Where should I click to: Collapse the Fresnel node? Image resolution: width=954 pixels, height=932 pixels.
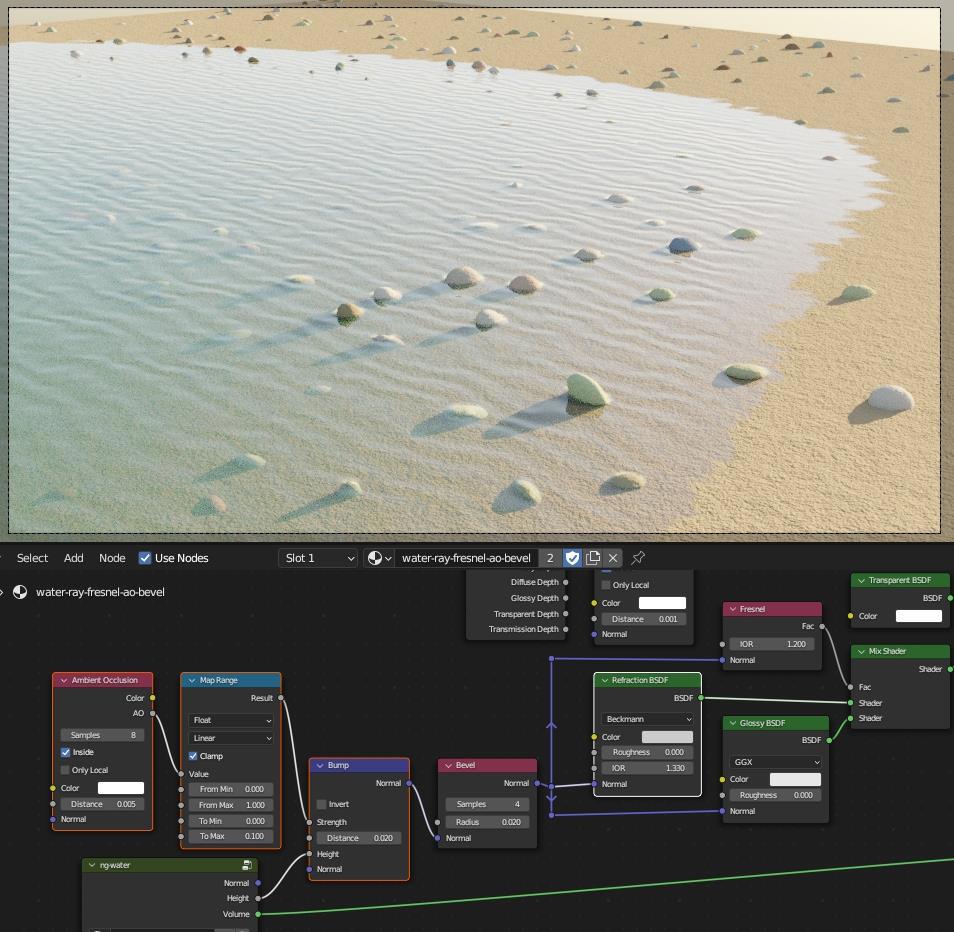pyautogui.click(x=732, y=609)
